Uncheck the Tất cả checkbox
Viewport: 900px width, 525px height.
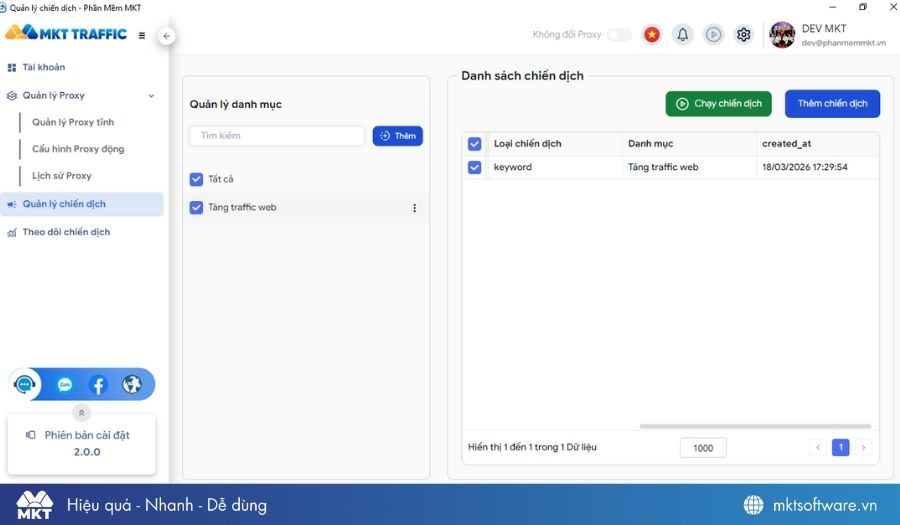click(196, 180)
